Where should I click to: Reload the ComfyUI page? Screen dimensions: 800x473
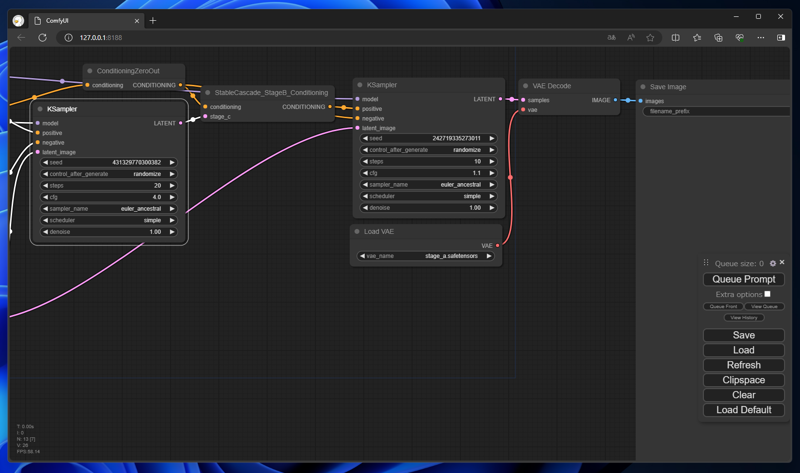[x=42, y=37]
